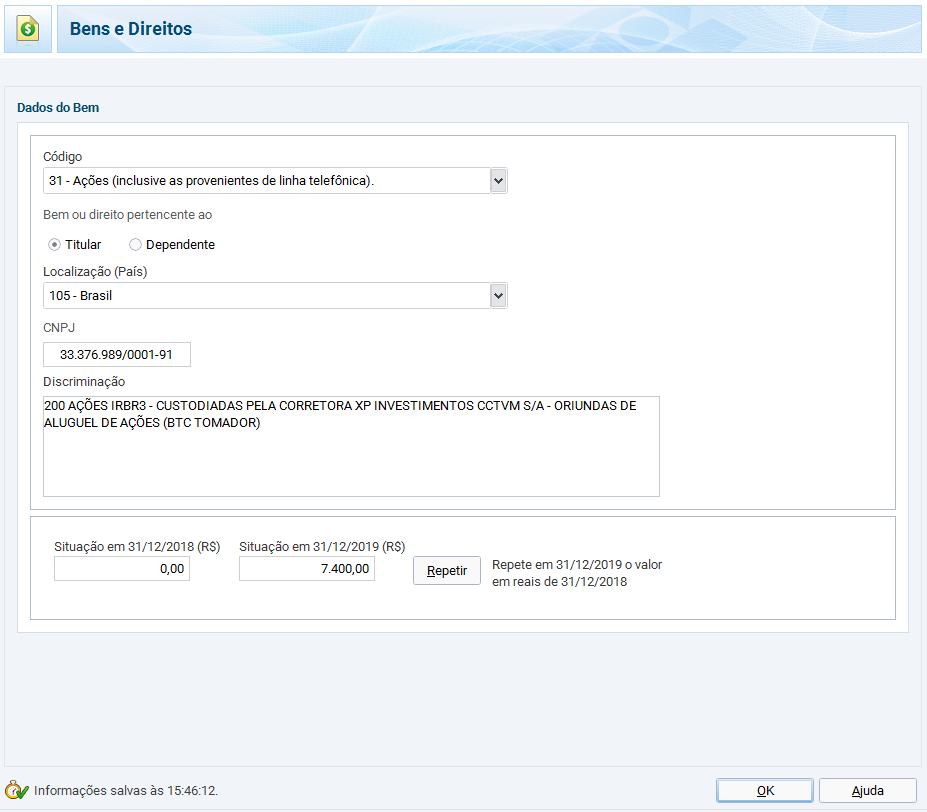Select the Titular radio button
This screenshot has width=927, height=812.
(55, 245)
